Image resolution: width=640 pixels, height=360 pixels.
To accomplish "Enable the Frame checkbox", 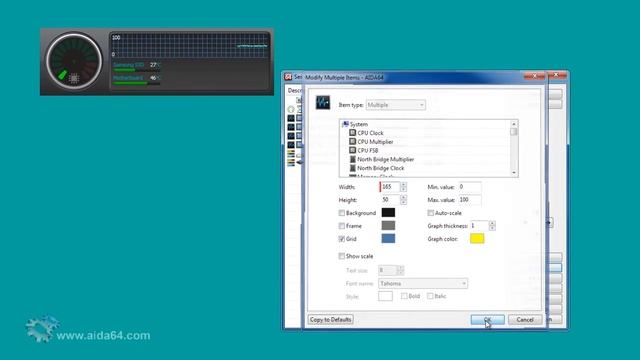I will point(342,226).
